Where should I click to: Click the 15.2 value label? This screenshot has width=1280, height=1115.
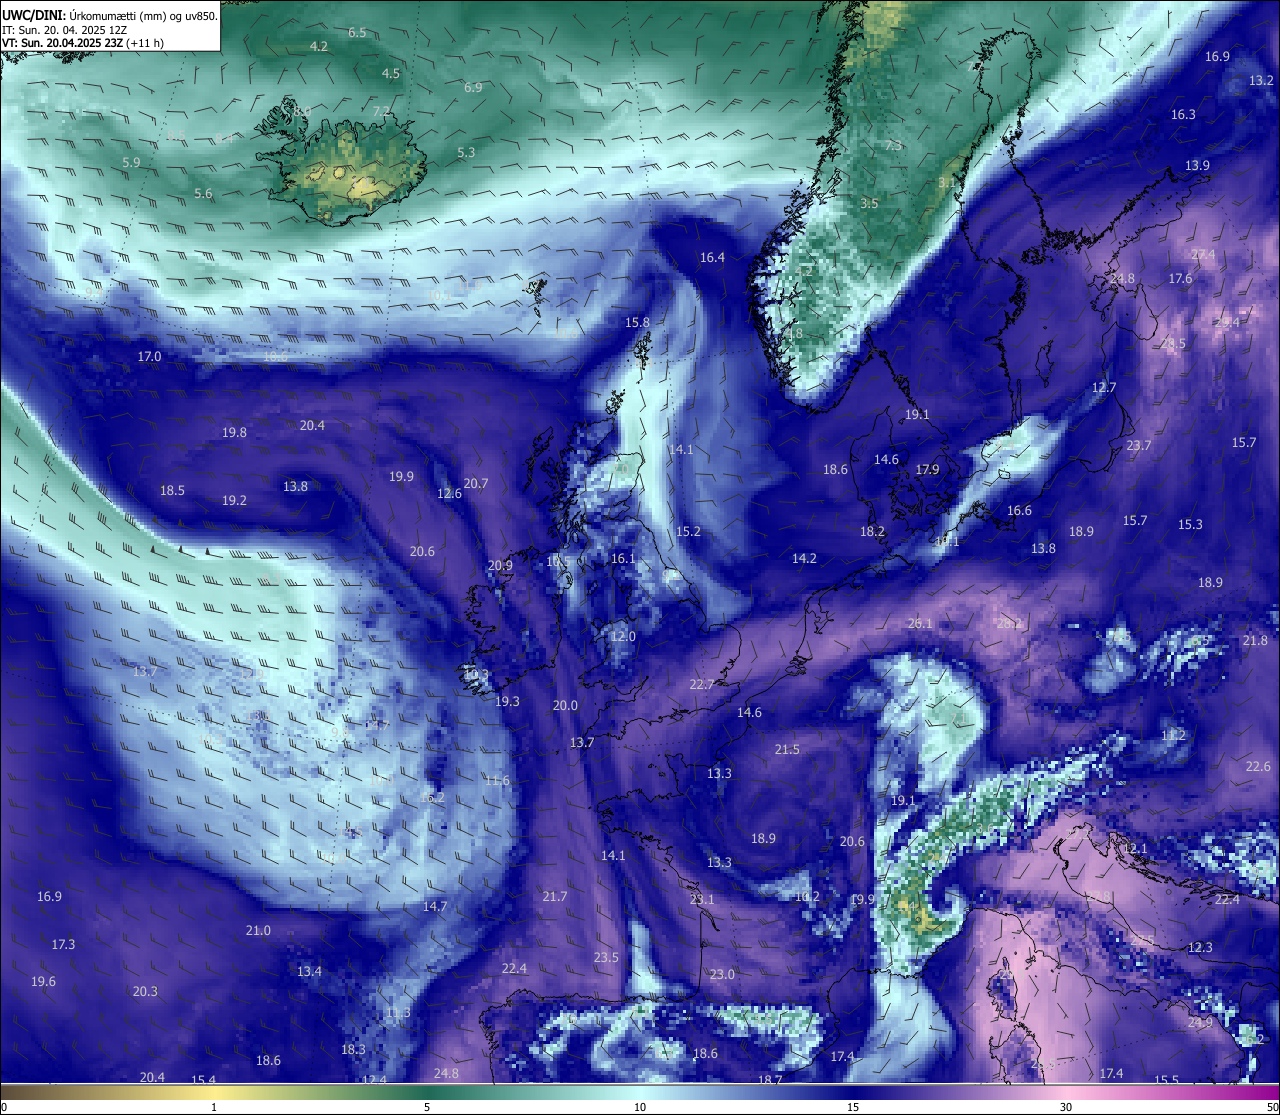688,531
